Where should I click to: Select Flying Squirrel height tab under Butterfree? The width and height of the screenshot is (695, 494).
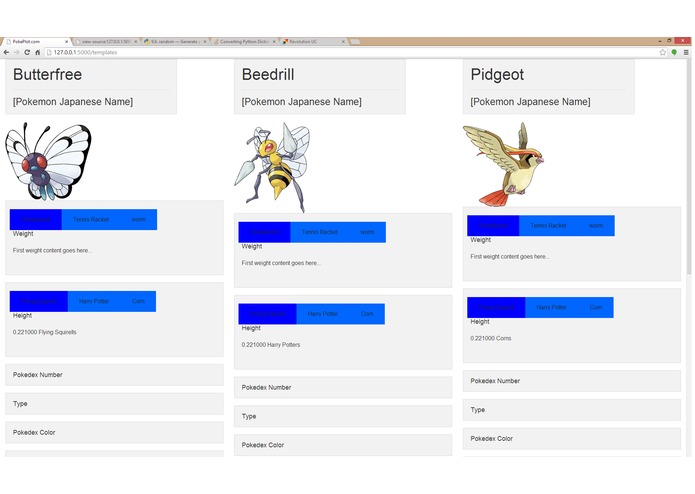(39, 301)
